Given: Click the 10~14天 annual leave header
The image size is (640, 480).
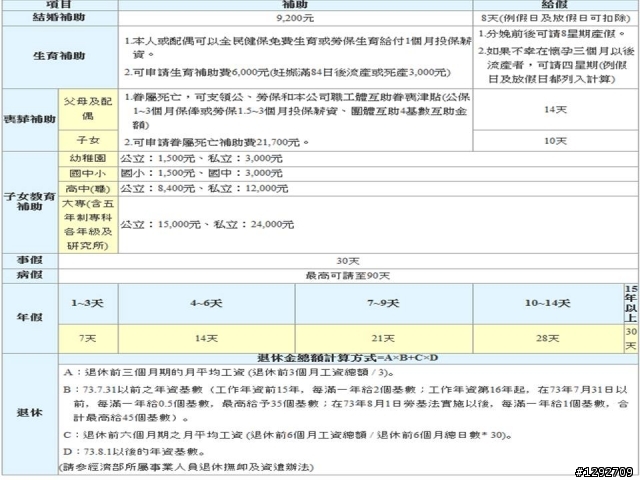Looking at the screenshot, I should pyautogui.click(x=548, y=304).
